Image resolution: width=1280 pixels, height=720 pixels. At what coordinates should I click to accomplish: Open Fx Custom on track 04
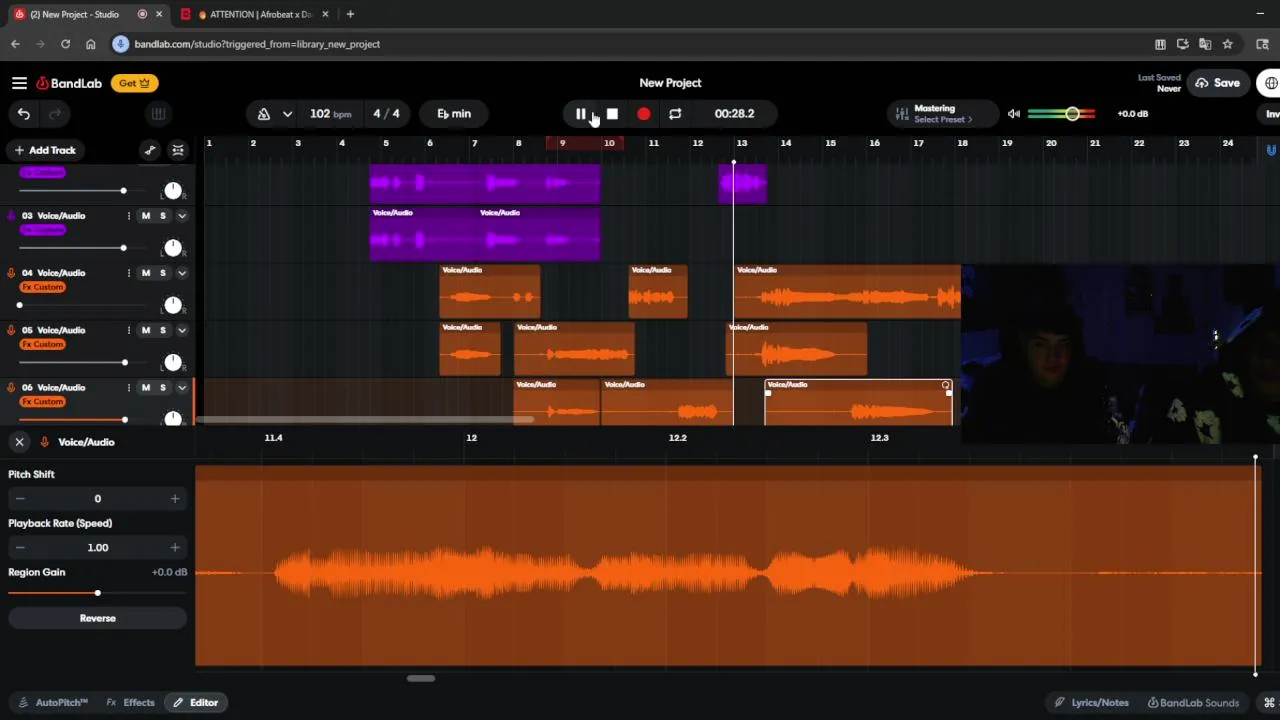43,287
